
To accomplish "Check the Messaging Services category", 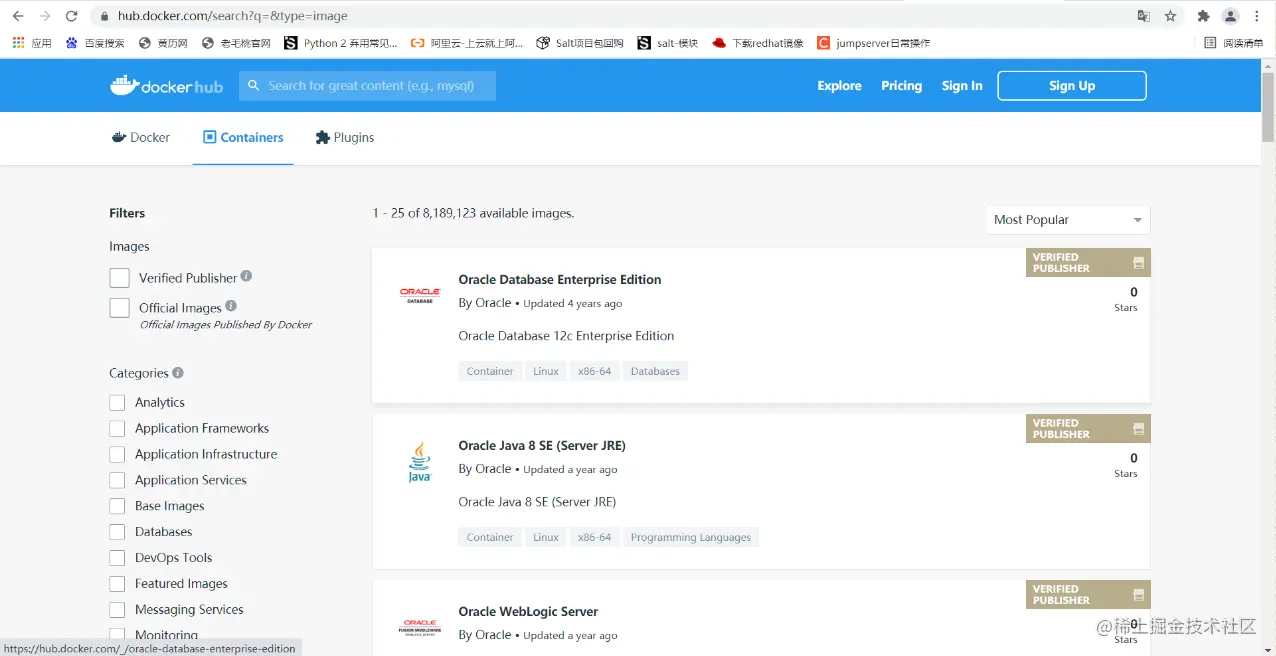I will coord(117,610).
